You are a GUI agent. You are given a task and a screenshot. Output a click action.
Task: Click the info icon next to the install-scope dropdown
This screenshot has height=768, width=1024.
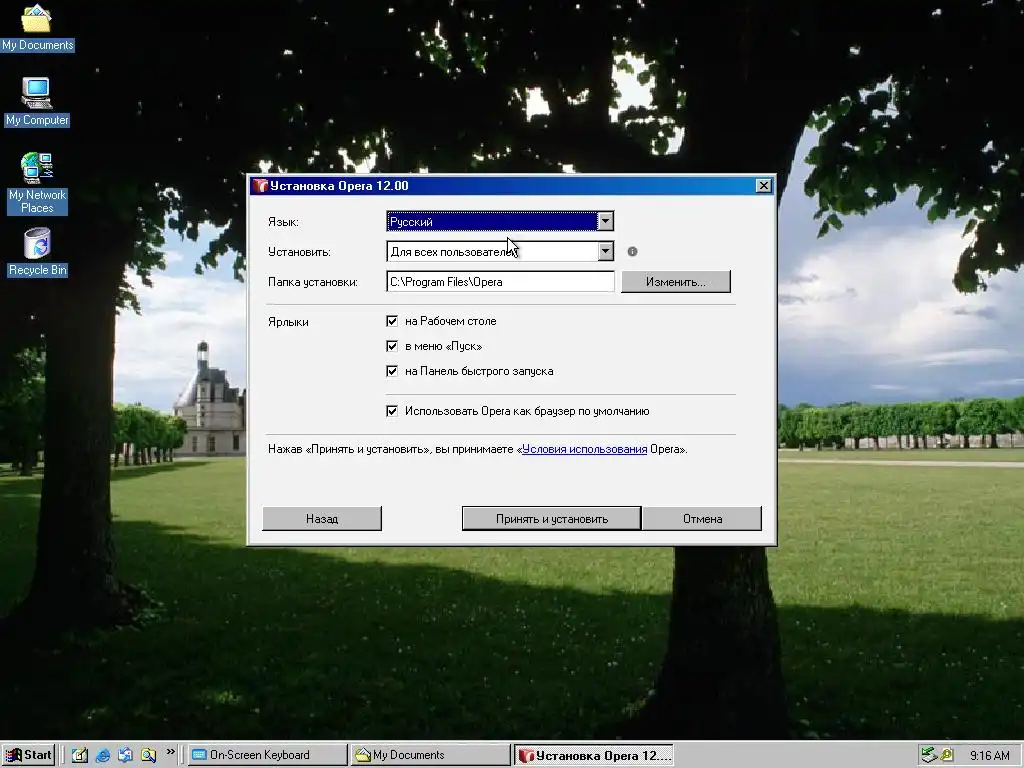tap(632, 251)
